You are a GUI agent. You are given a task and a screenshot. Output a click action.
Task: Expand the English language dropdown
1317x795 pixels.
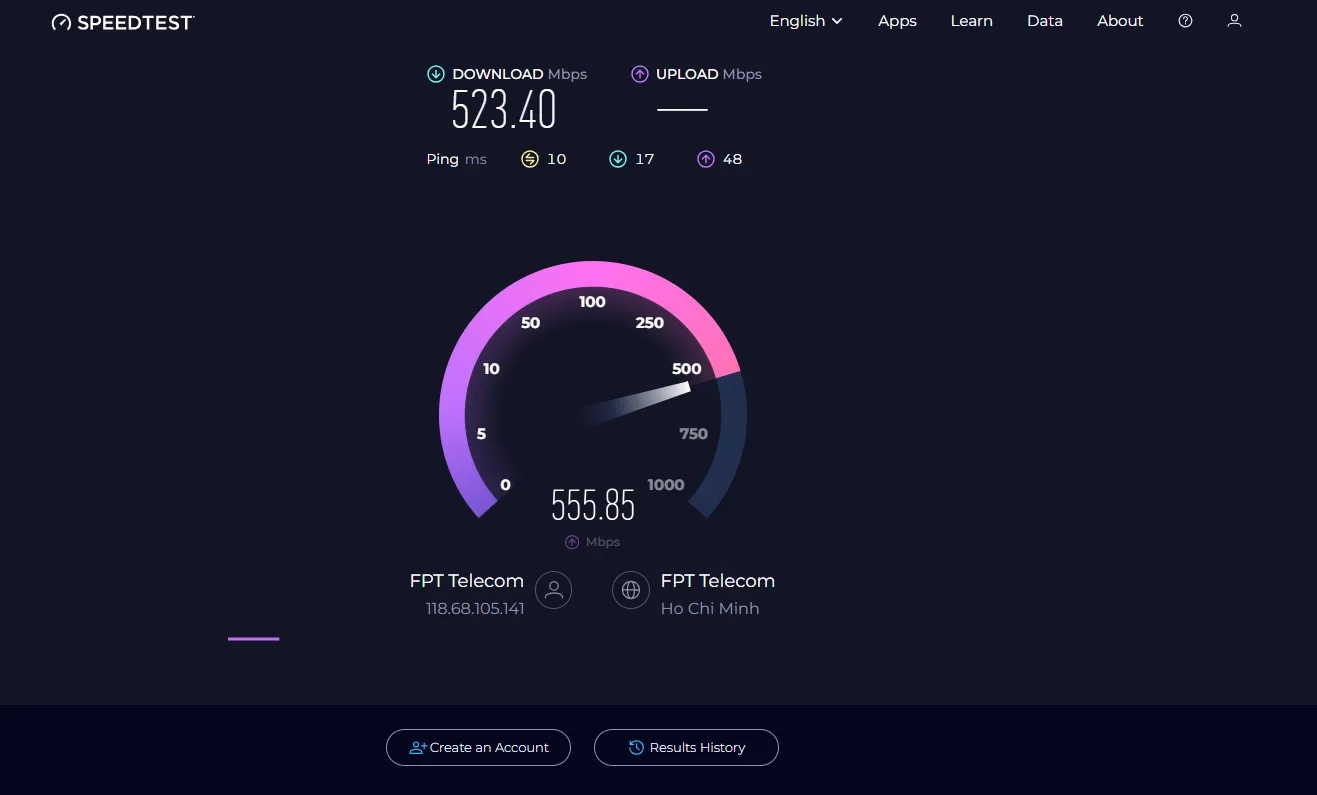(x=806, y=21)
